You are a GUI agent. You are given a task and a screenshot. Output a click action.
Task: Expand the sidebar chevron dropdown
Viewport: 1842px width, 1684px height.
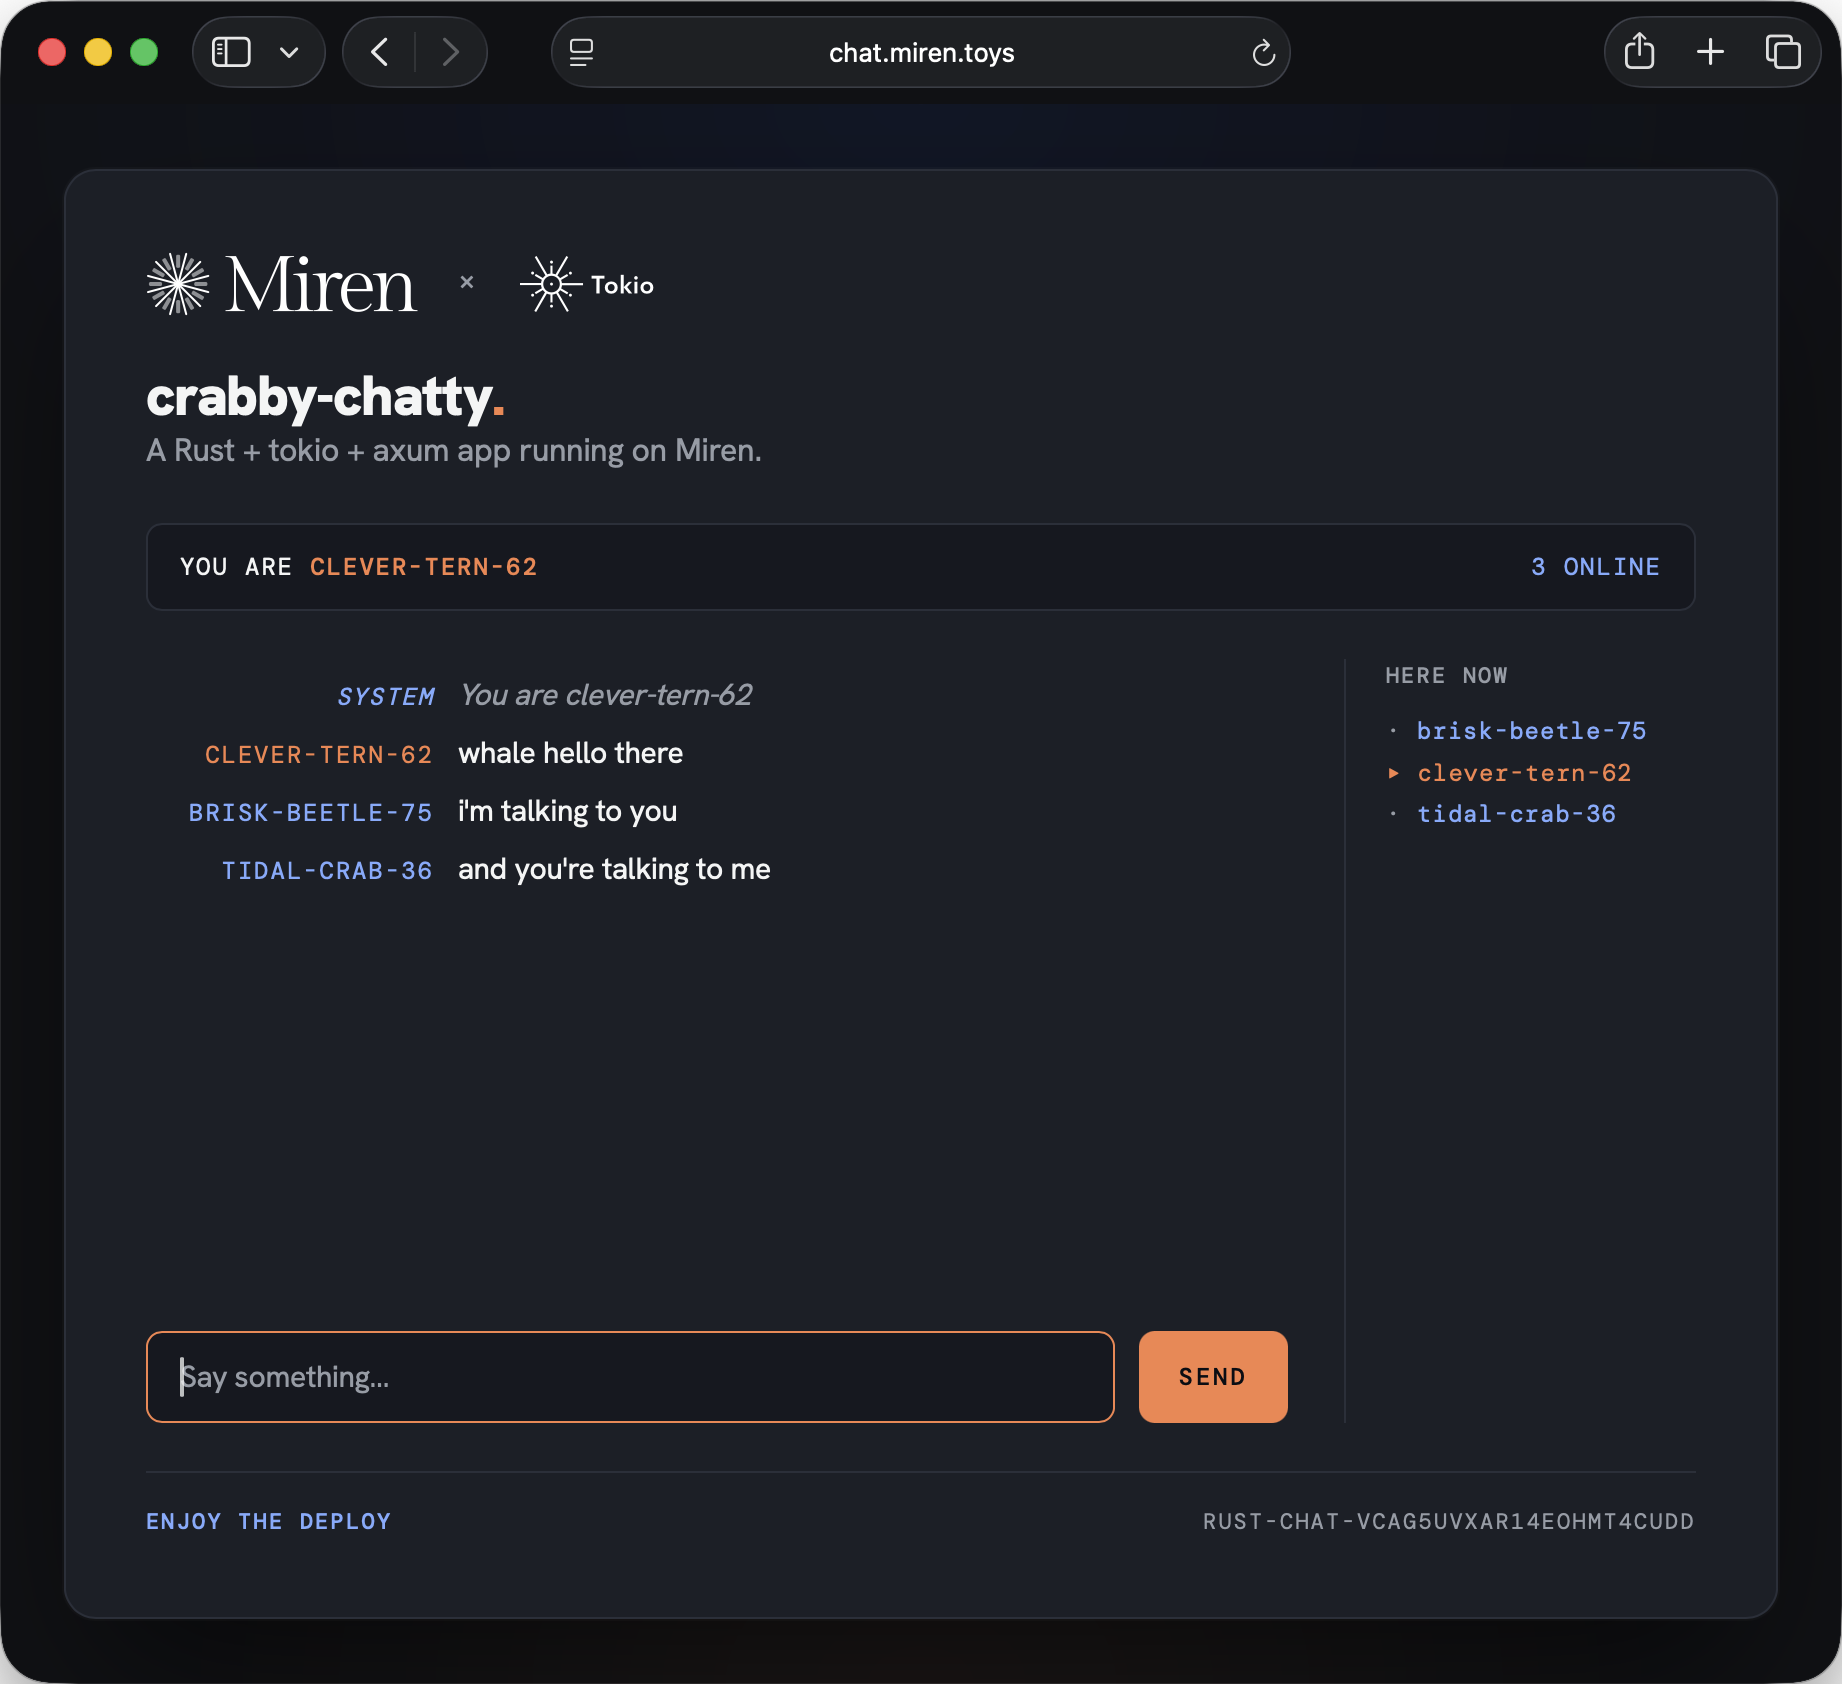(x=290, y=51)
